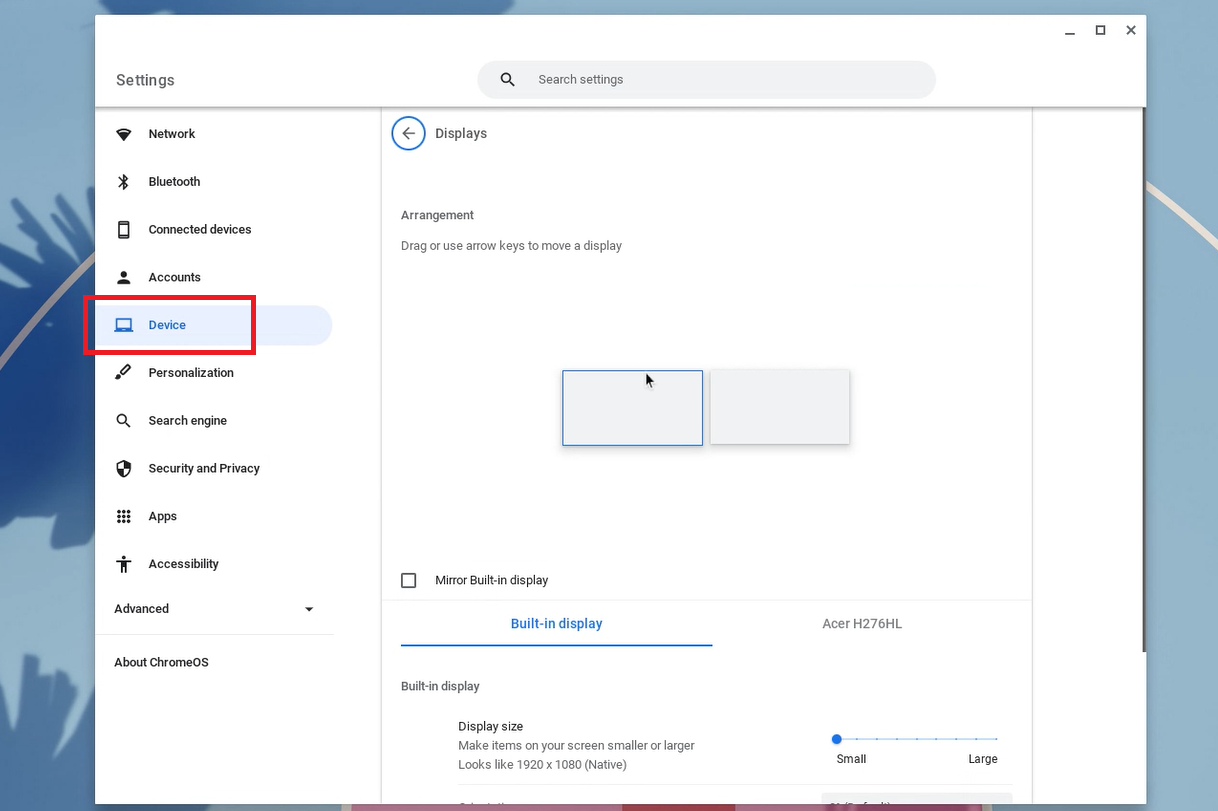
Task: Click the Bluetooth icon in sidebar
Action: [x=124, y=182]
